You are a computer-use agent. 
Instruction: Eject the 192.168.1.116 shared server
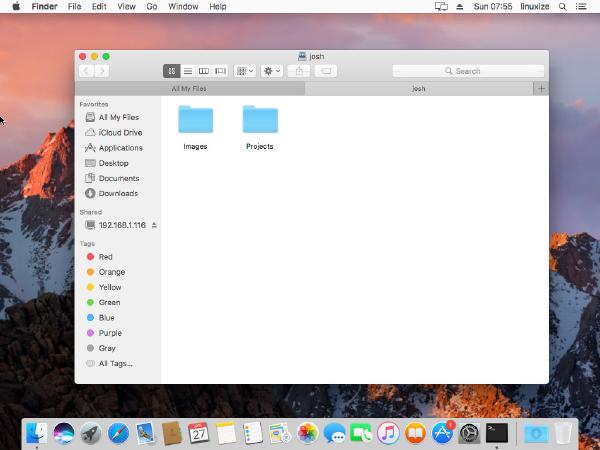click(x=154, y=225)
